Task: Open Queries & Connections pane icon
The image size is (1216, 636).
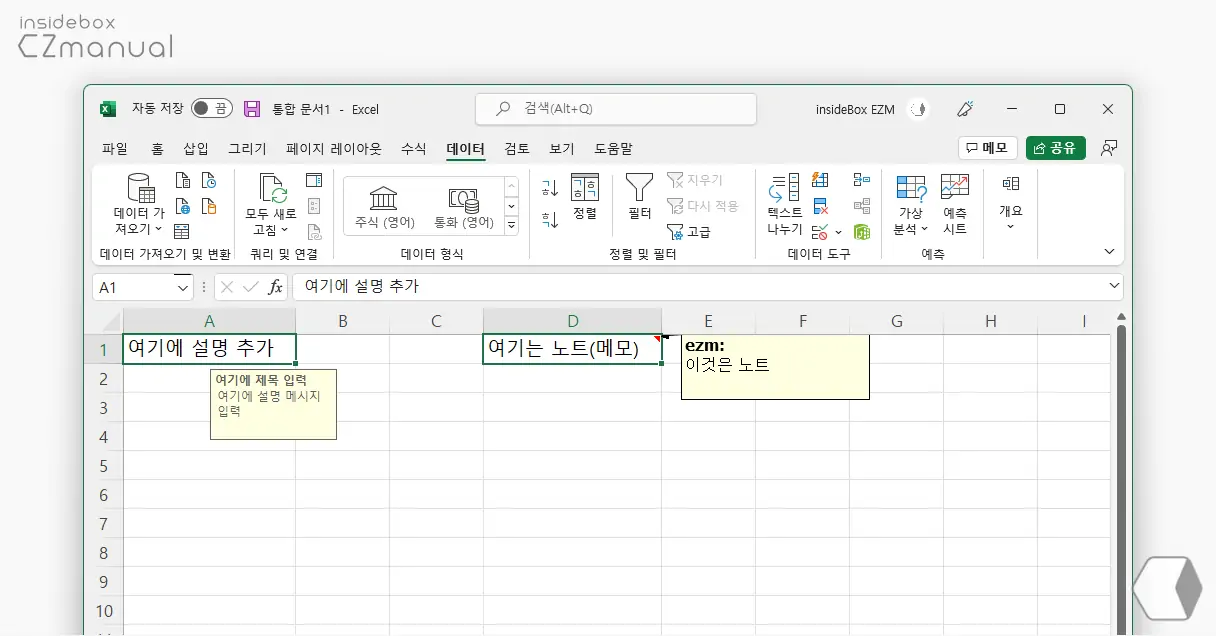Action: (314, 180)
